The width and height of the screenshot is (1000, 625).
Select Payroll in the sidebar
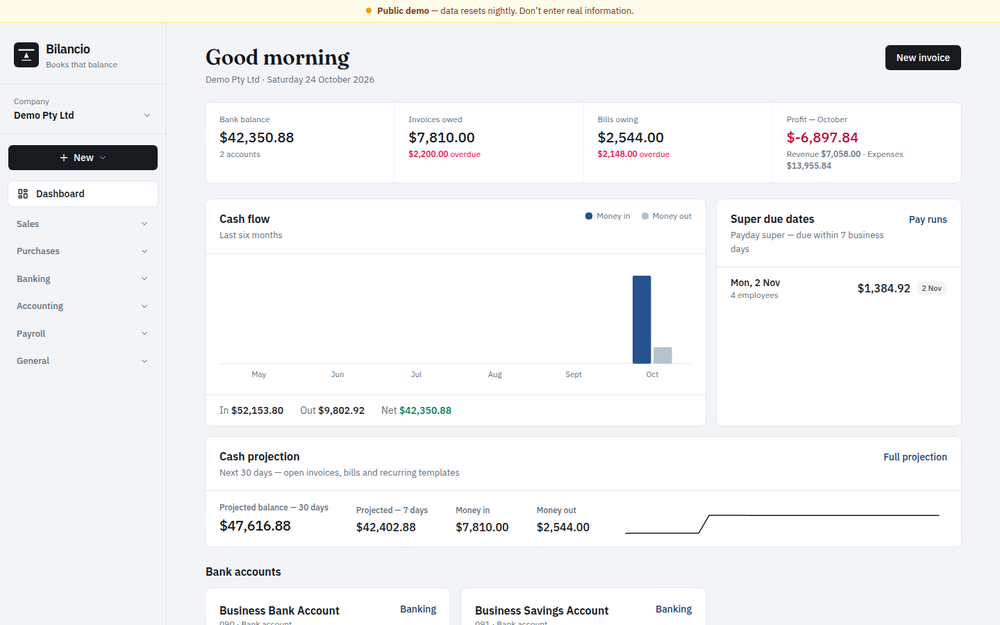point(83,334)
